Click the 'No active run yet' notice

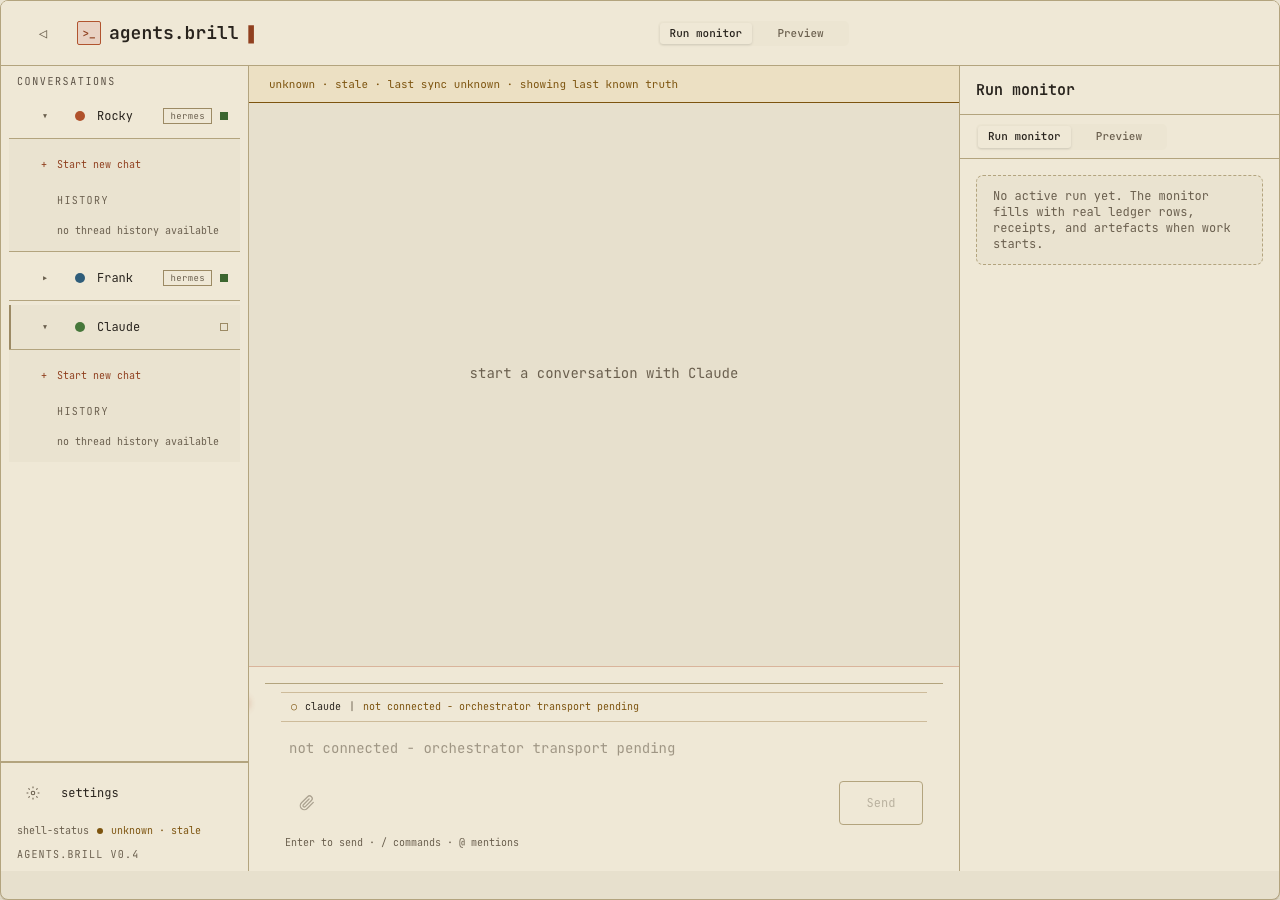(x=1119, y=220)
